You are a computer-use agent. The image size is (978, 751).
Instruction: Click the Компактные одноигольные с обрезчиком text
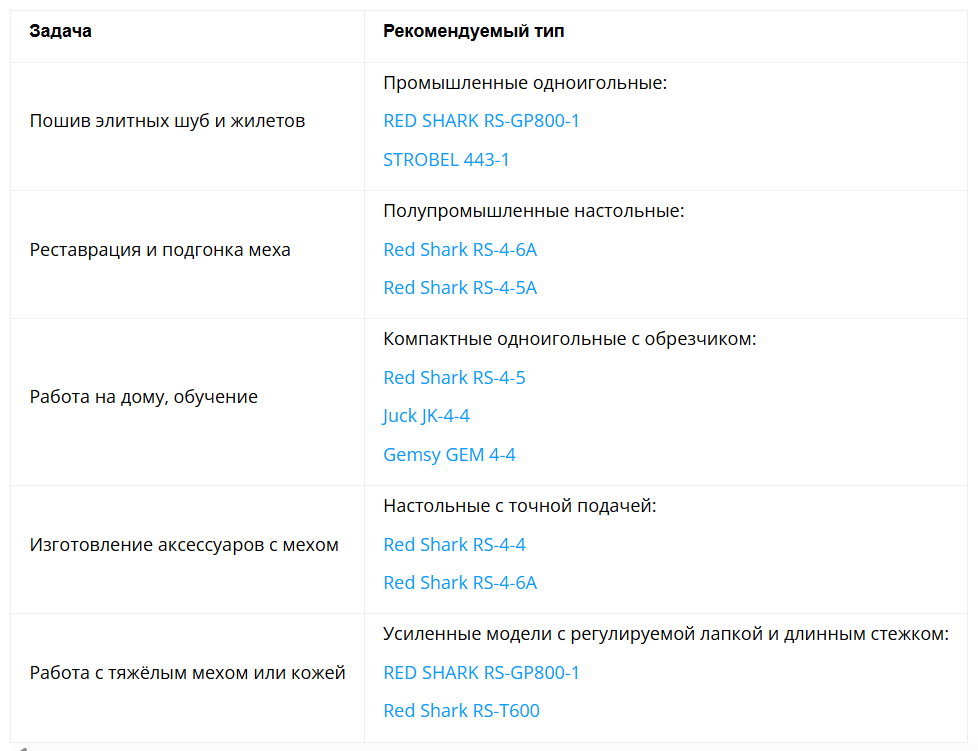tap(570, 339)
